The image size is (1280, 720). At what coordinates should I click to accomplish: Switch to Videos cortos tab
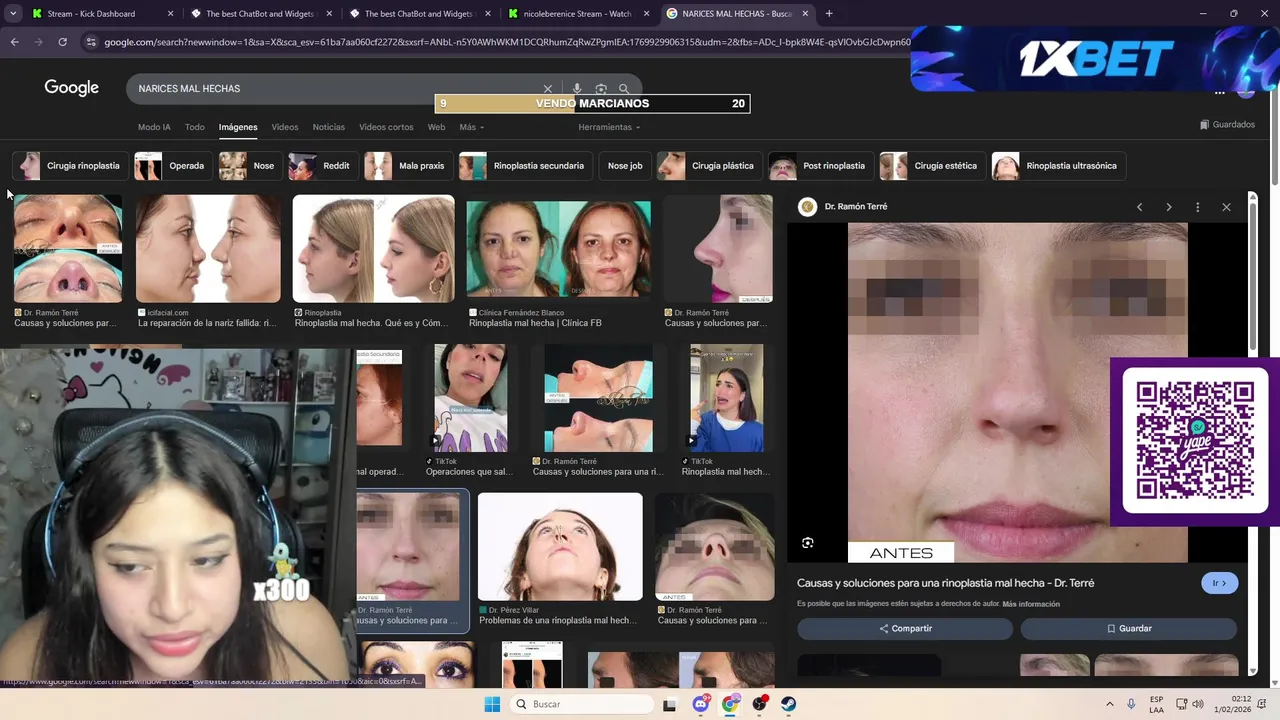point(386,127)
